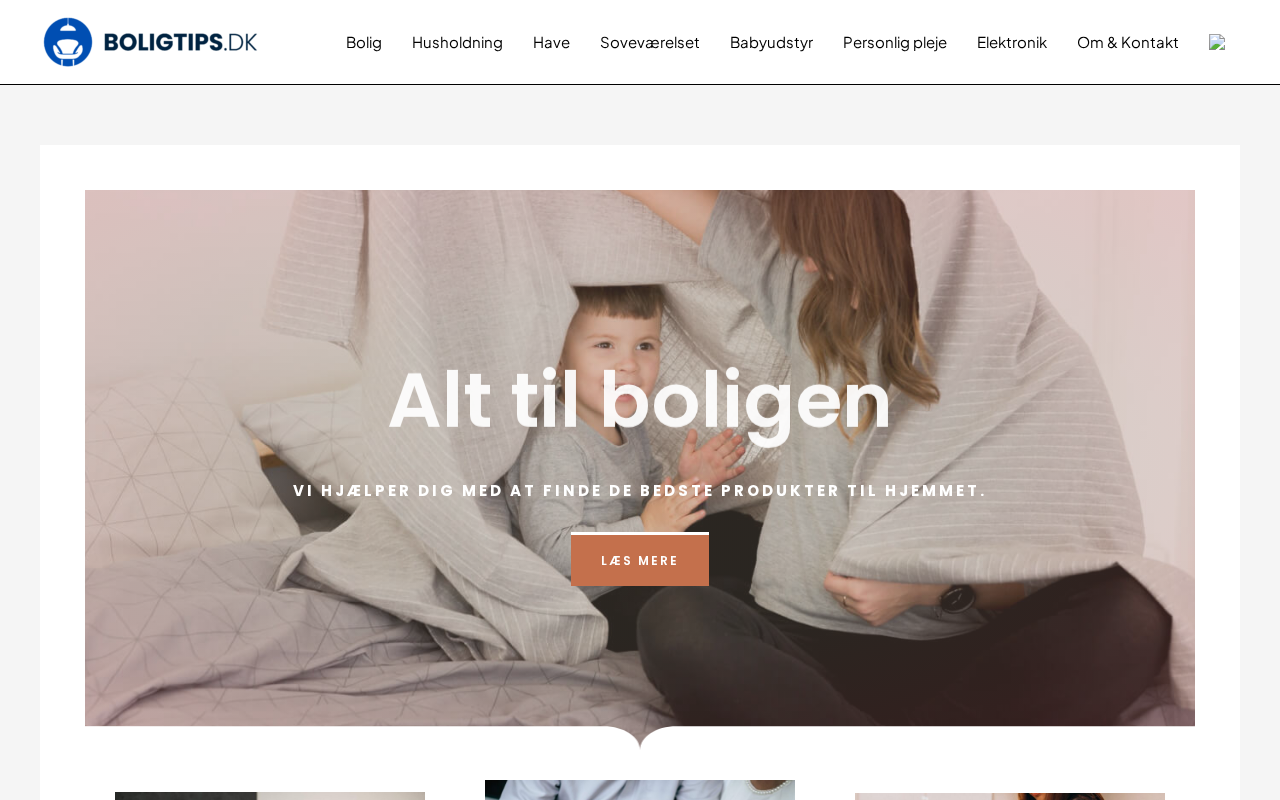Open the Husholdning menu item
Screen dimensions: 1280x800
point(457,42)
